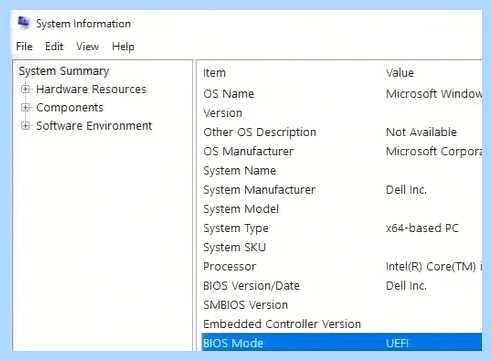Screen dimensions: 492x361
Task: Select the Embedded Controller Version row
Action: tap(342, 324)
